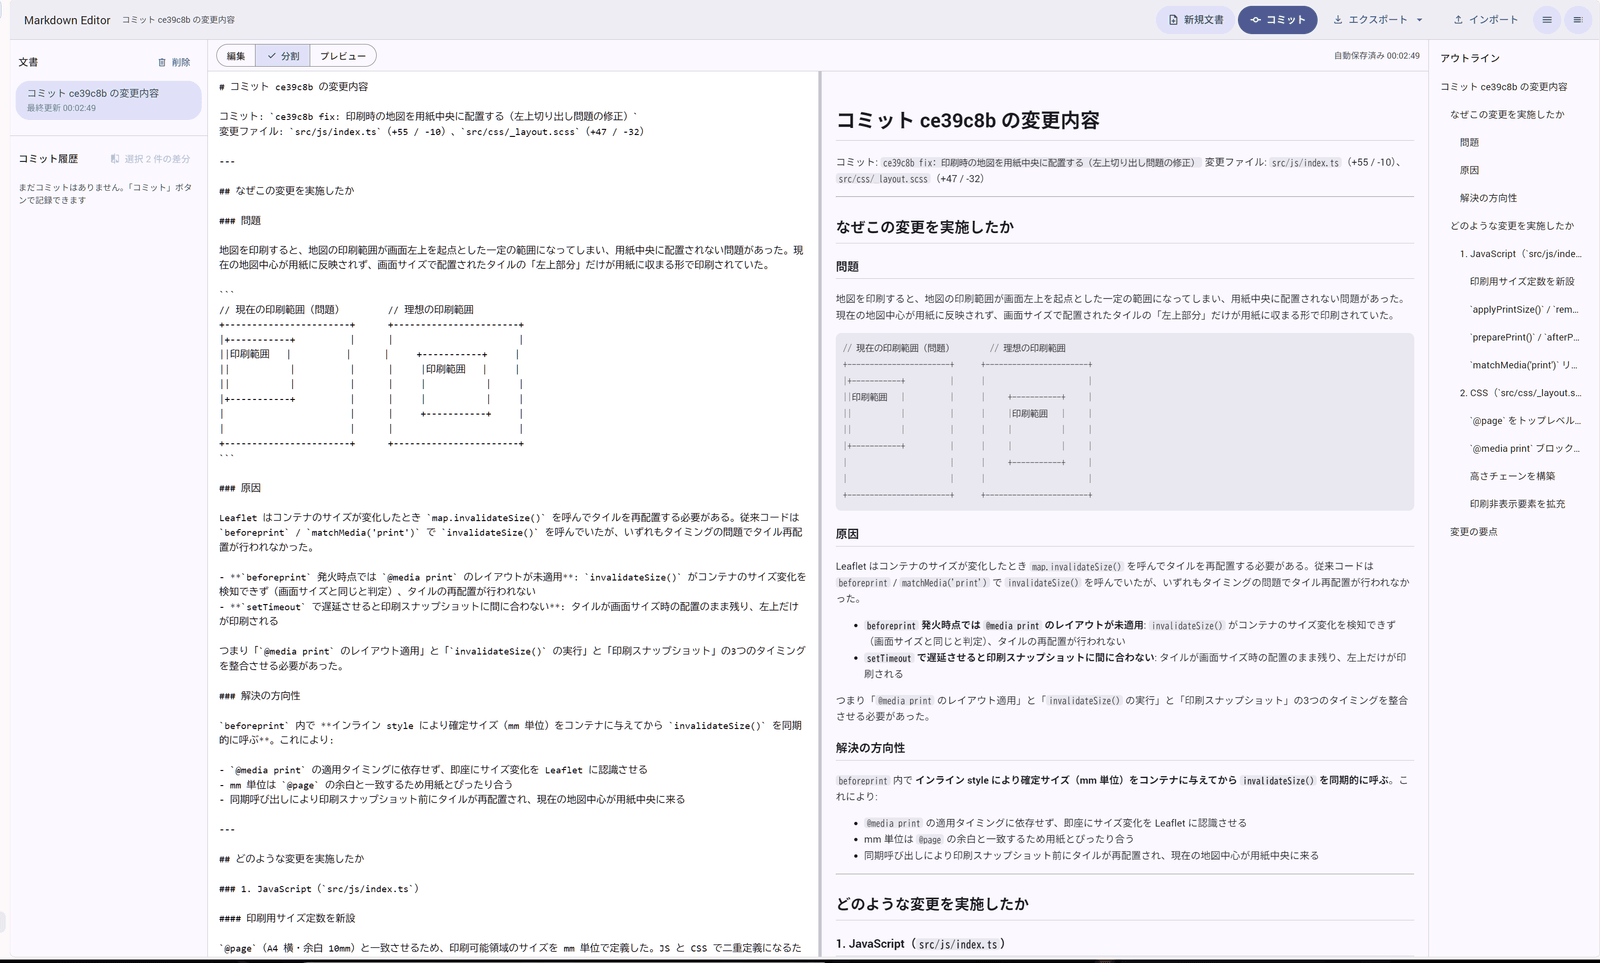Viewport: 1600px width, 963px height.
Task: Delete the document via 削除 trash button
Action: (x=174, y=62)
